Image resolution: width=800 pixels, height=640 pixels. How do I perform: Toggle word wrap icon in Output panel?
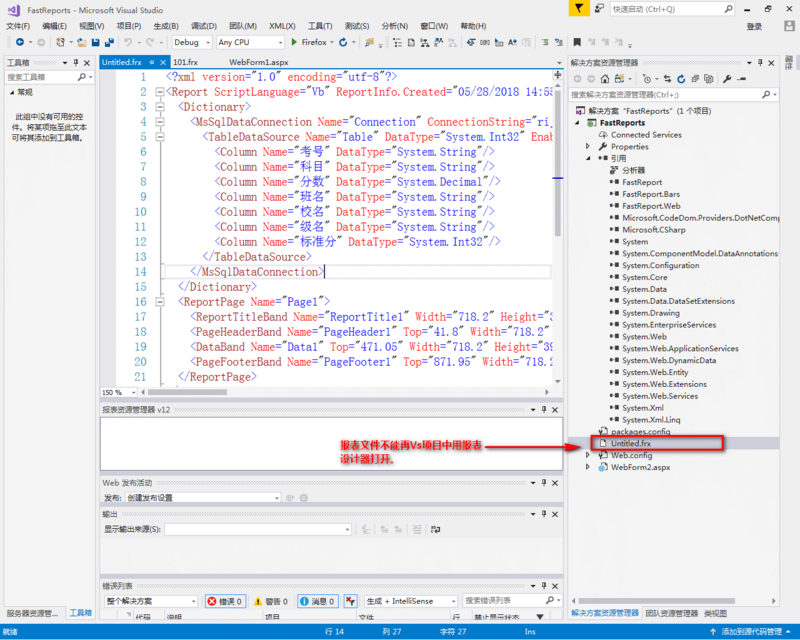coord(435,529)
